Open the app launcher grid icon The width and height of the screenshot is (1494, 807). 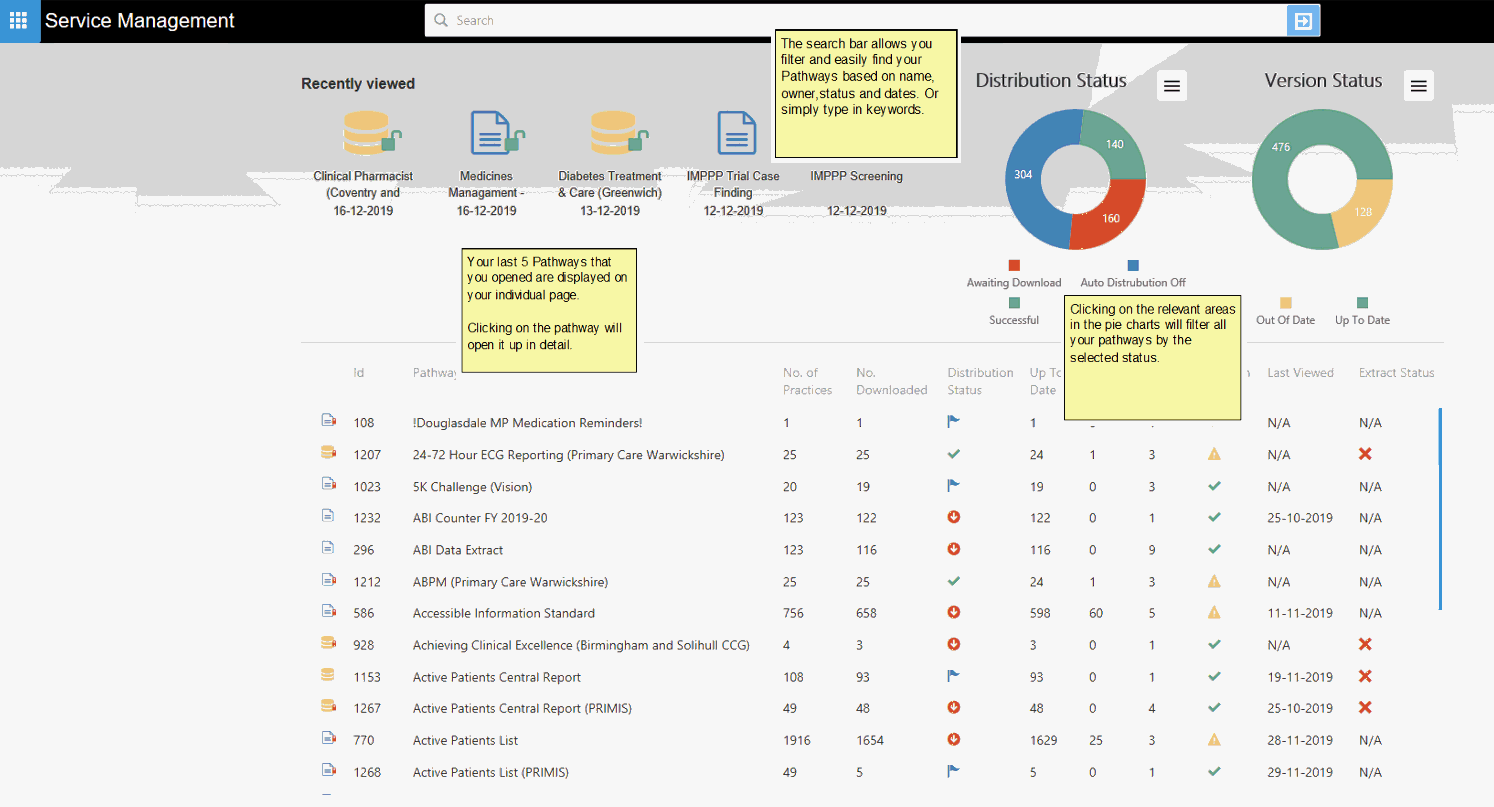[x=19, y=21]
